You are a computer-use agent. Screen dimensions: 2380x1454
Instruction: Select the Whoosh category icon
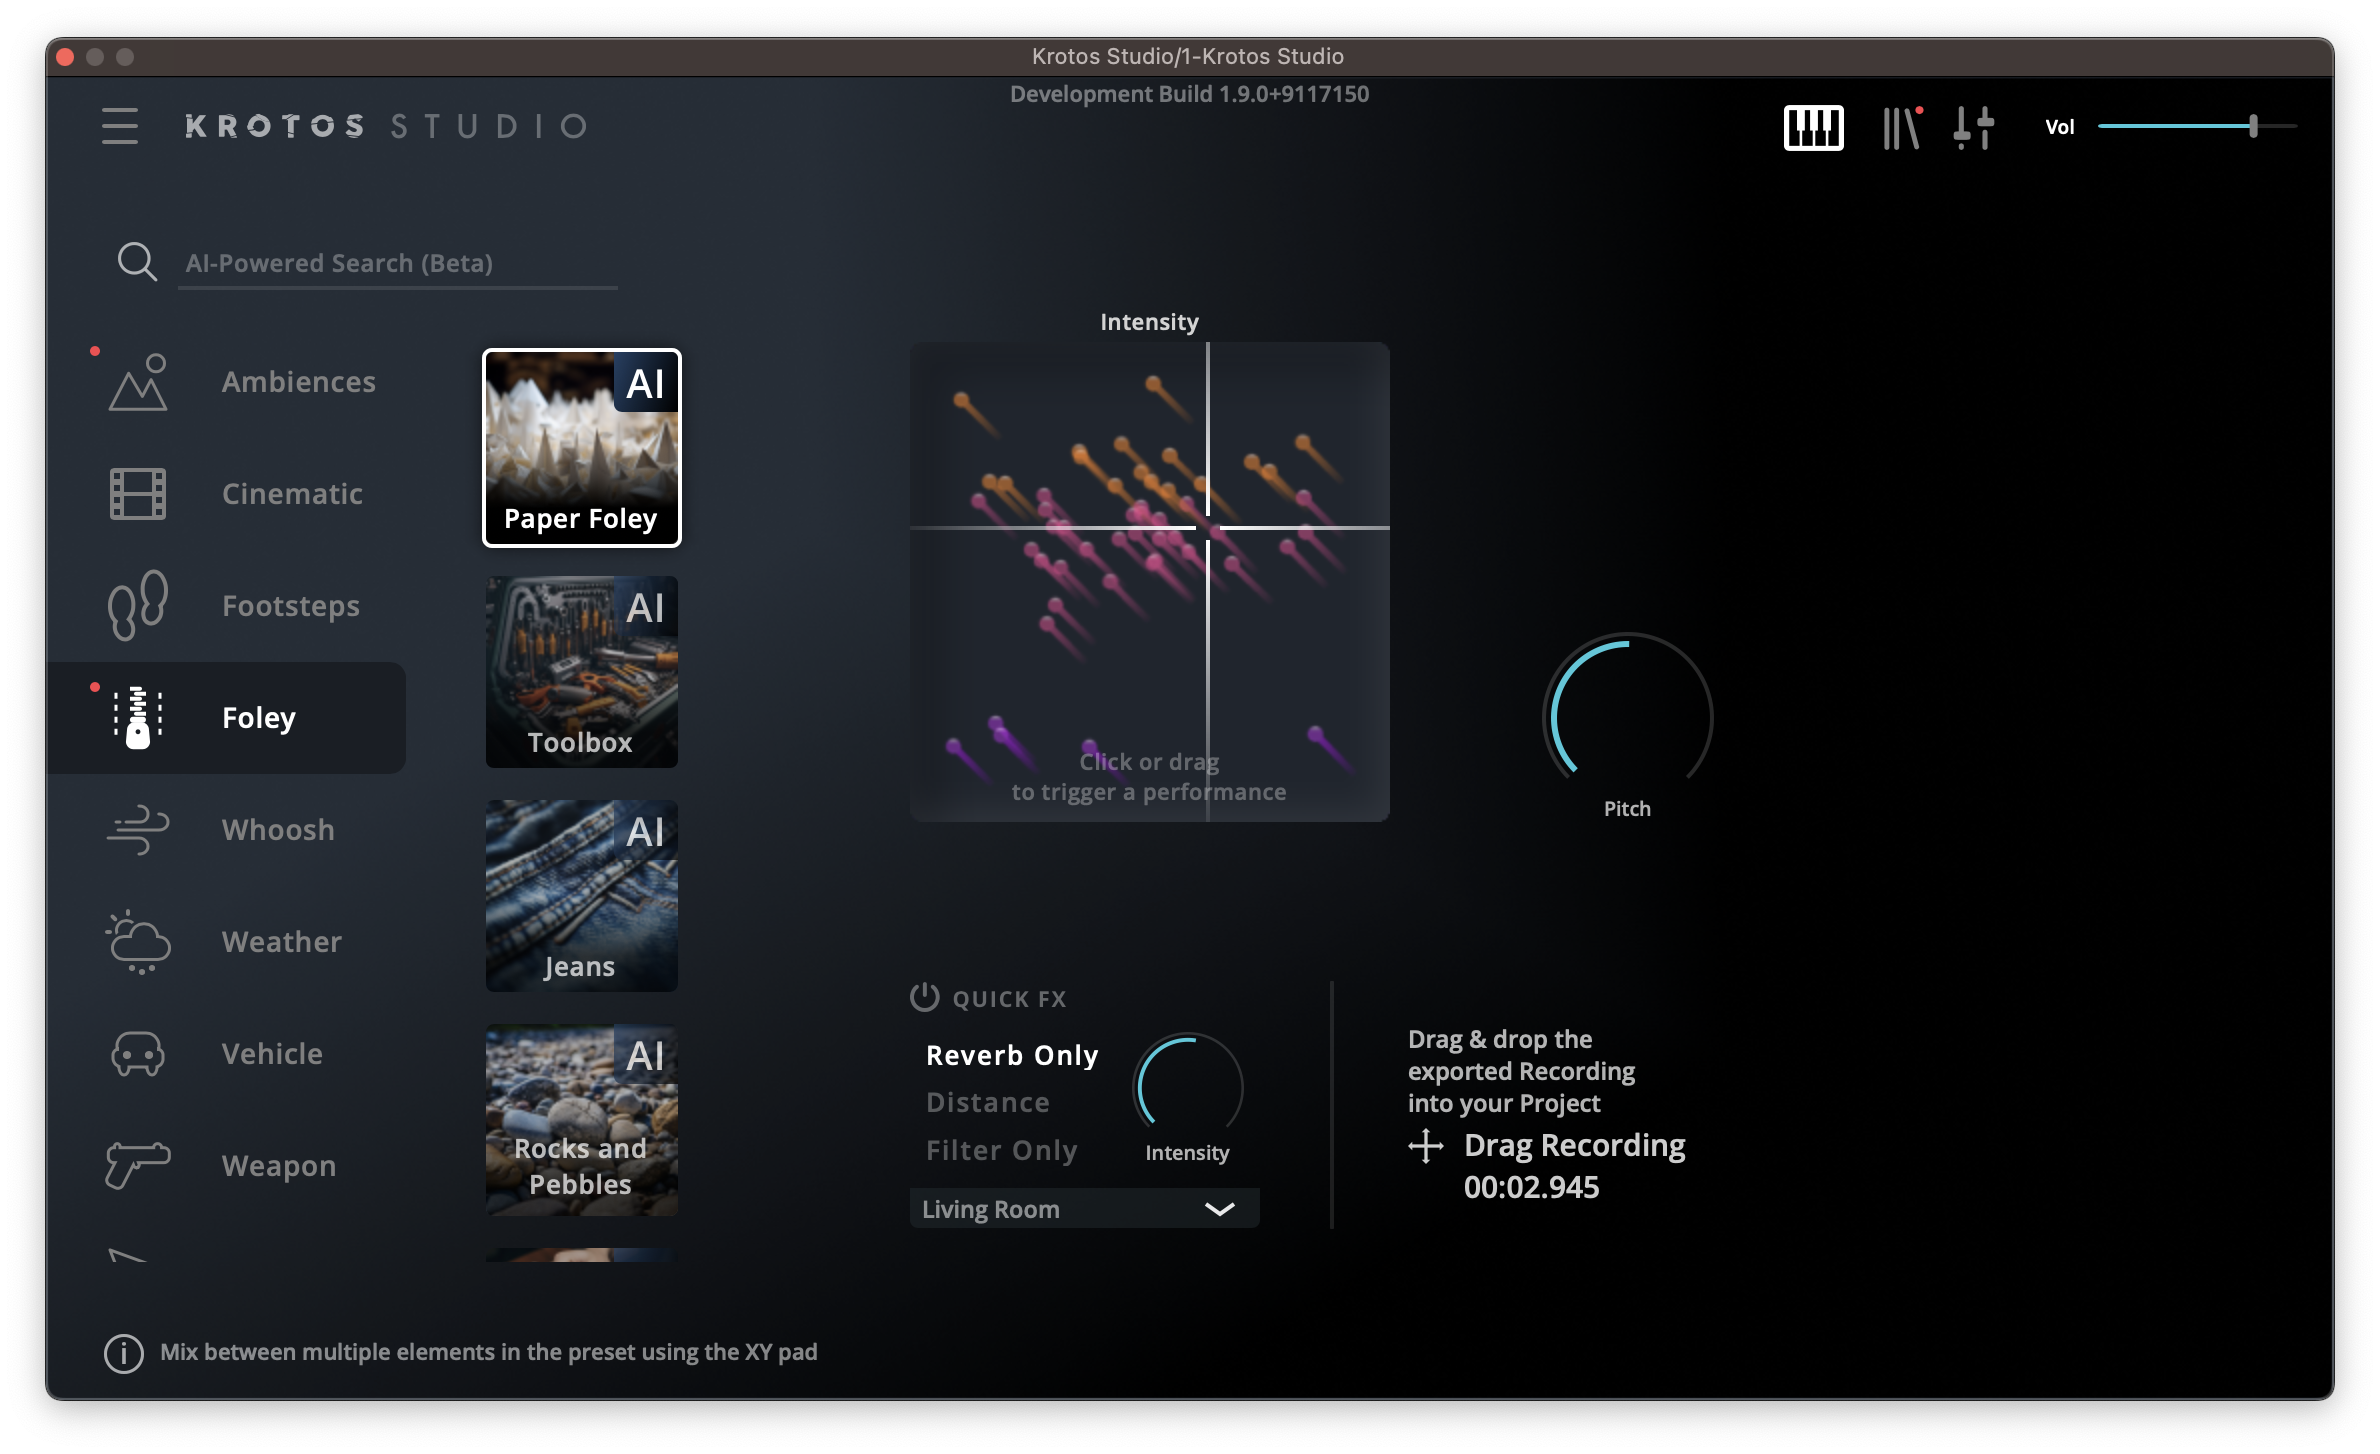pyautogui.click(x=138, y=829)
